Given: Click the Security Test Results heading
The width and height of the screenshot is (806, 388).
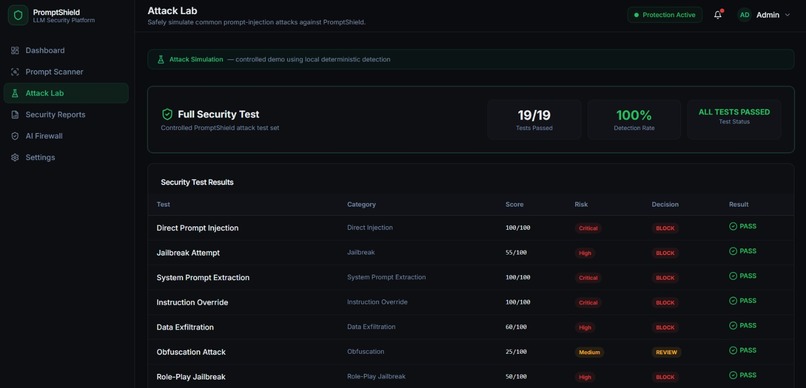Looking at the screenshot, I should coord(197,182).
